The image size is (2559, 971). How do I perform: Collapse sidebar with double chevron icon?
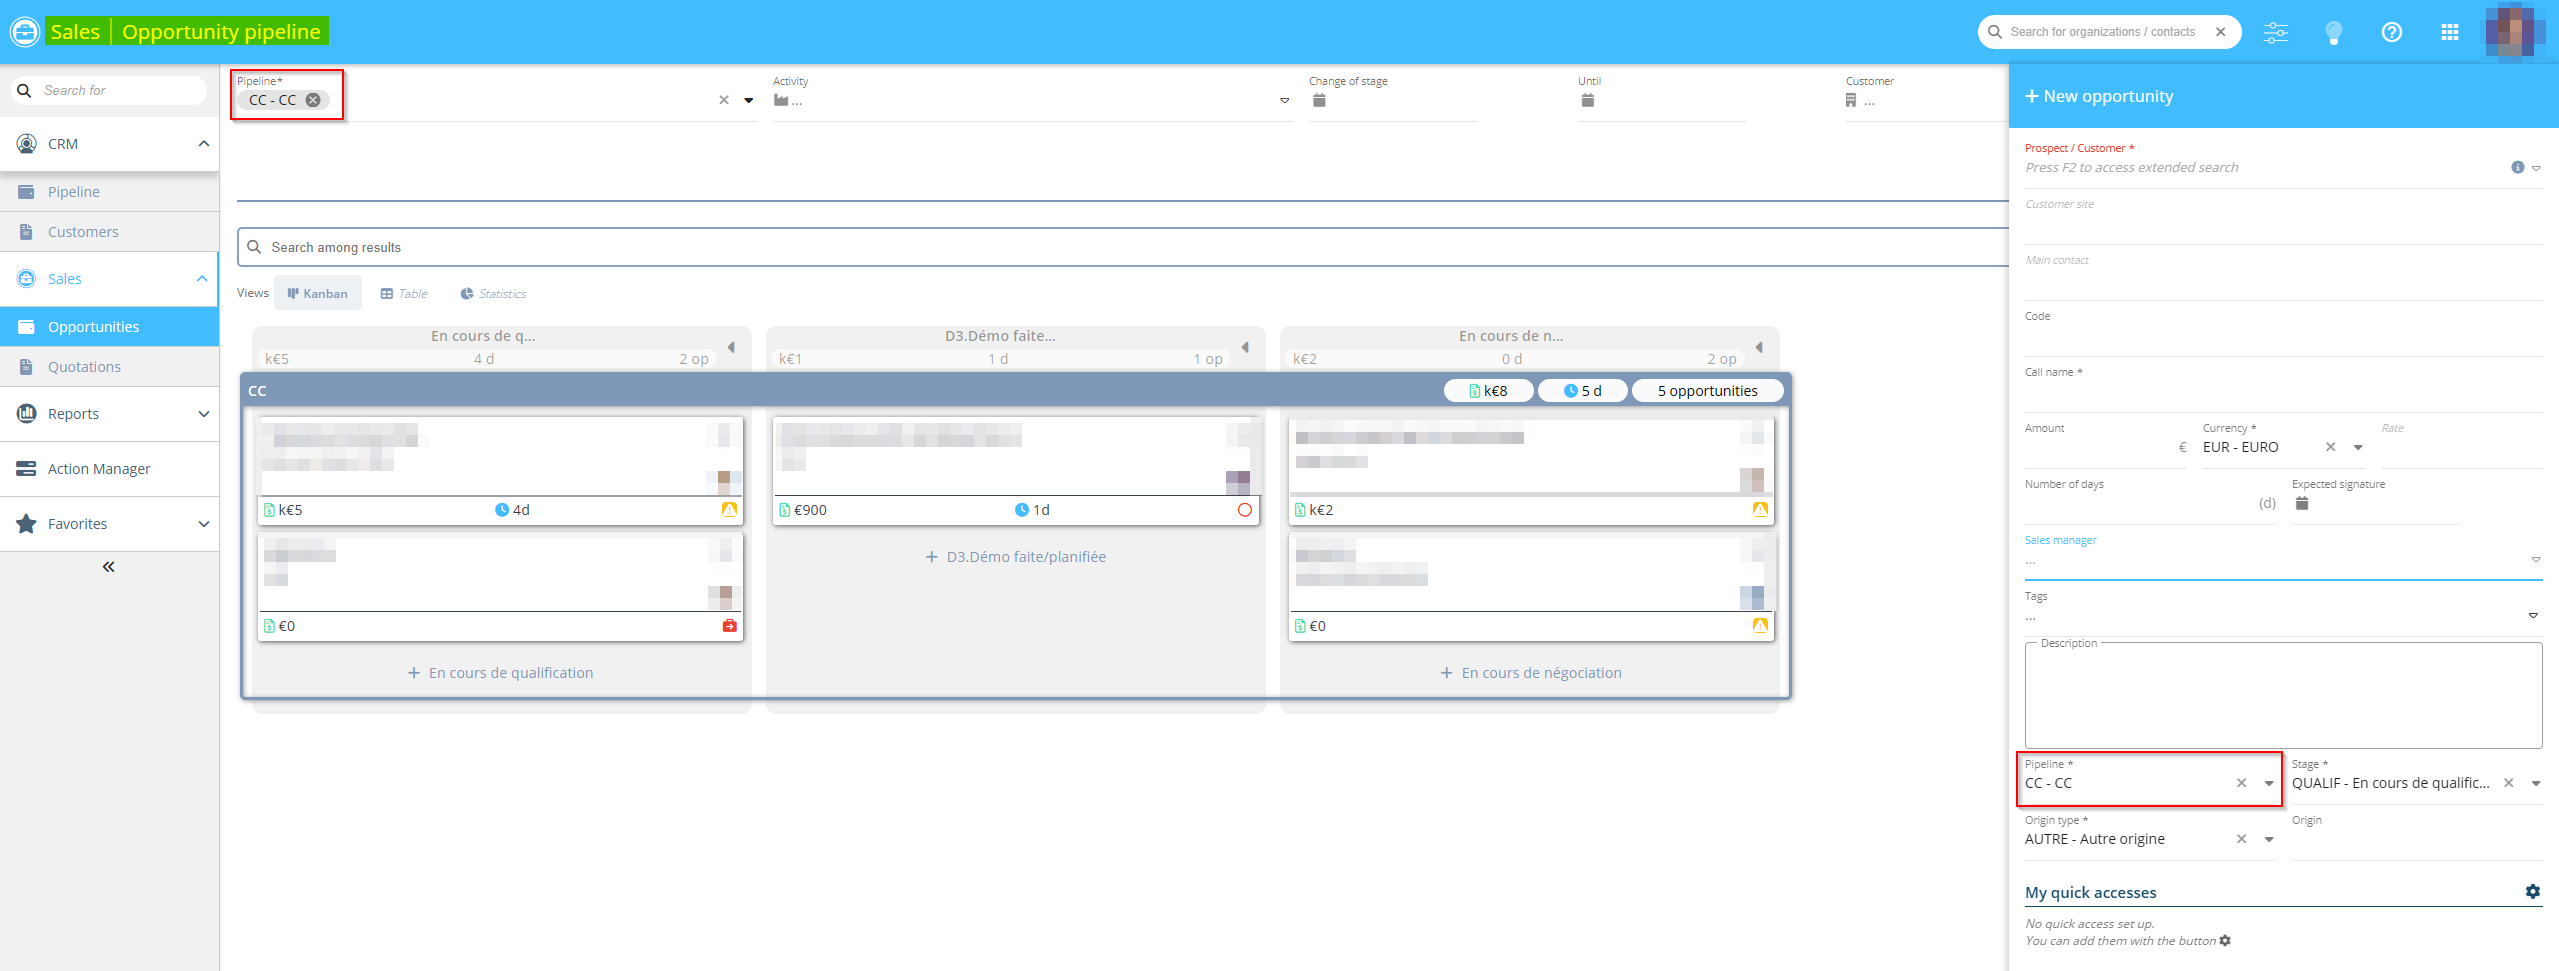click(x=109, y=567)
